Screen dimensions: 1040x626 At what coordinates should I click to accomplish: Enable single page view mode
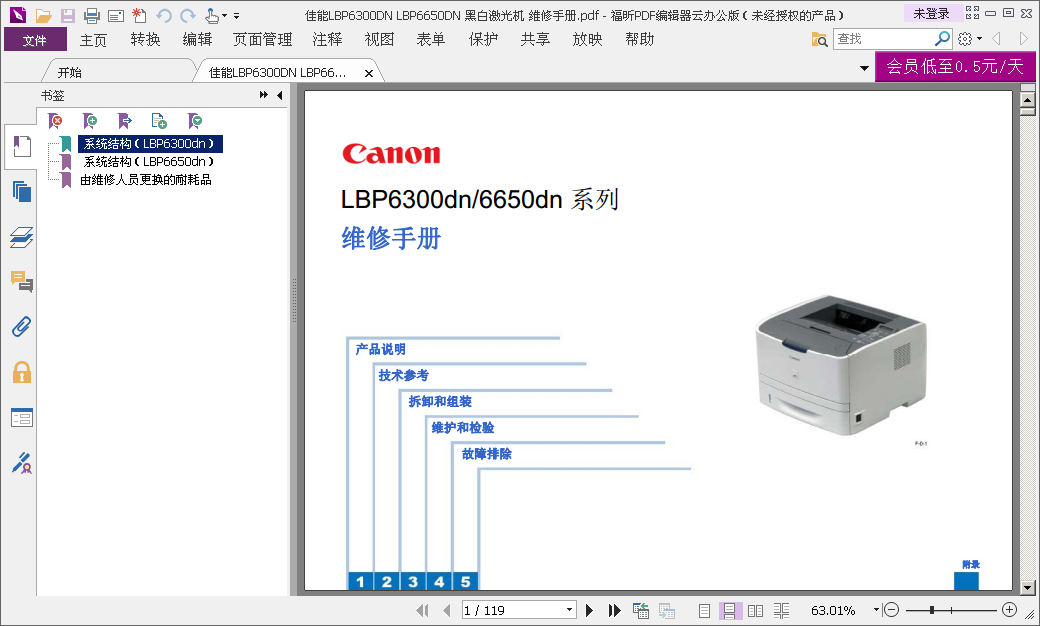[704, 611]
